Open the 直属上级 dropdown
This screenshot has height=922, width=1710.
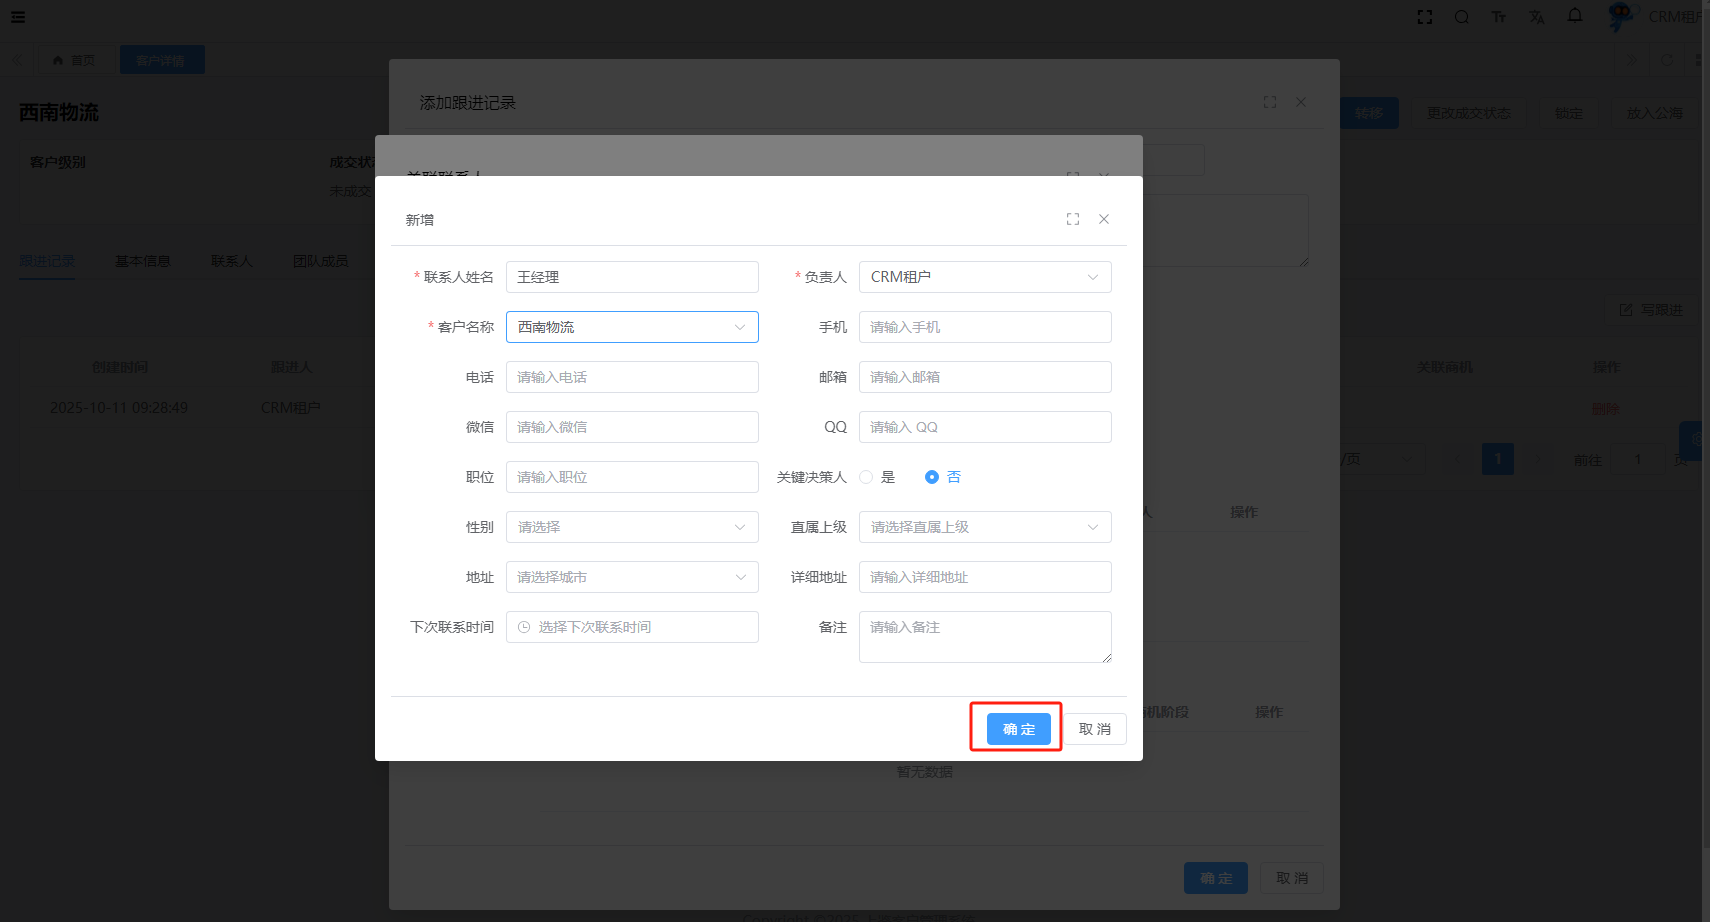pos(985,527)
